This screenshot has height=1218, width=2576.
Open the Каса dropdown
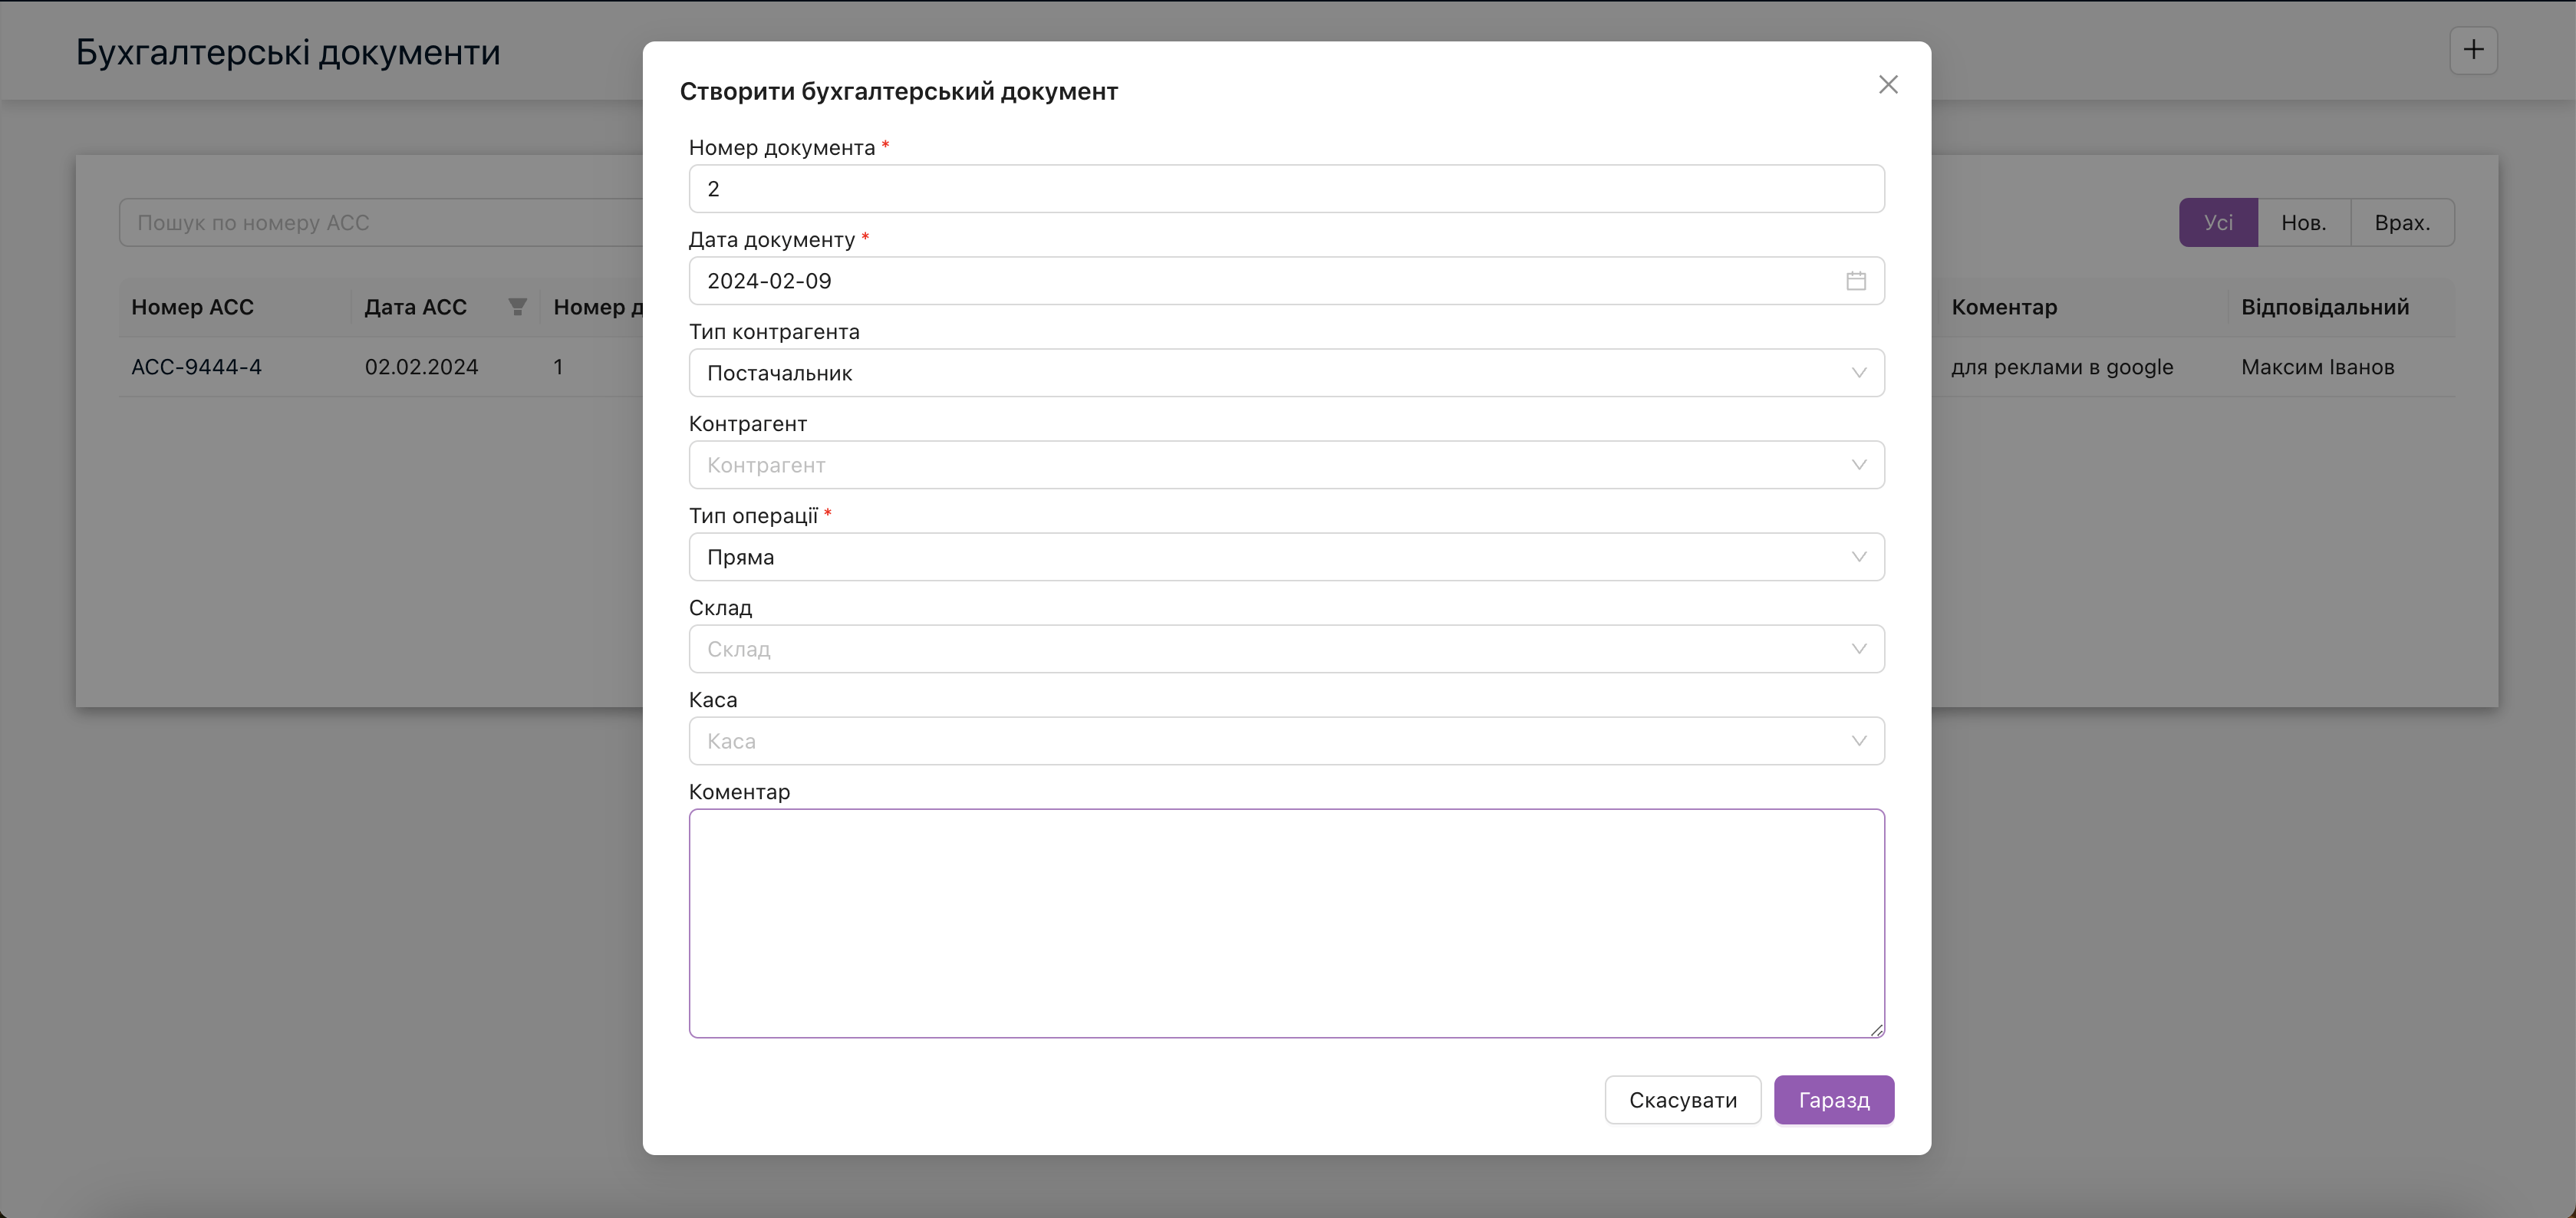click(x=1285, y=741)
